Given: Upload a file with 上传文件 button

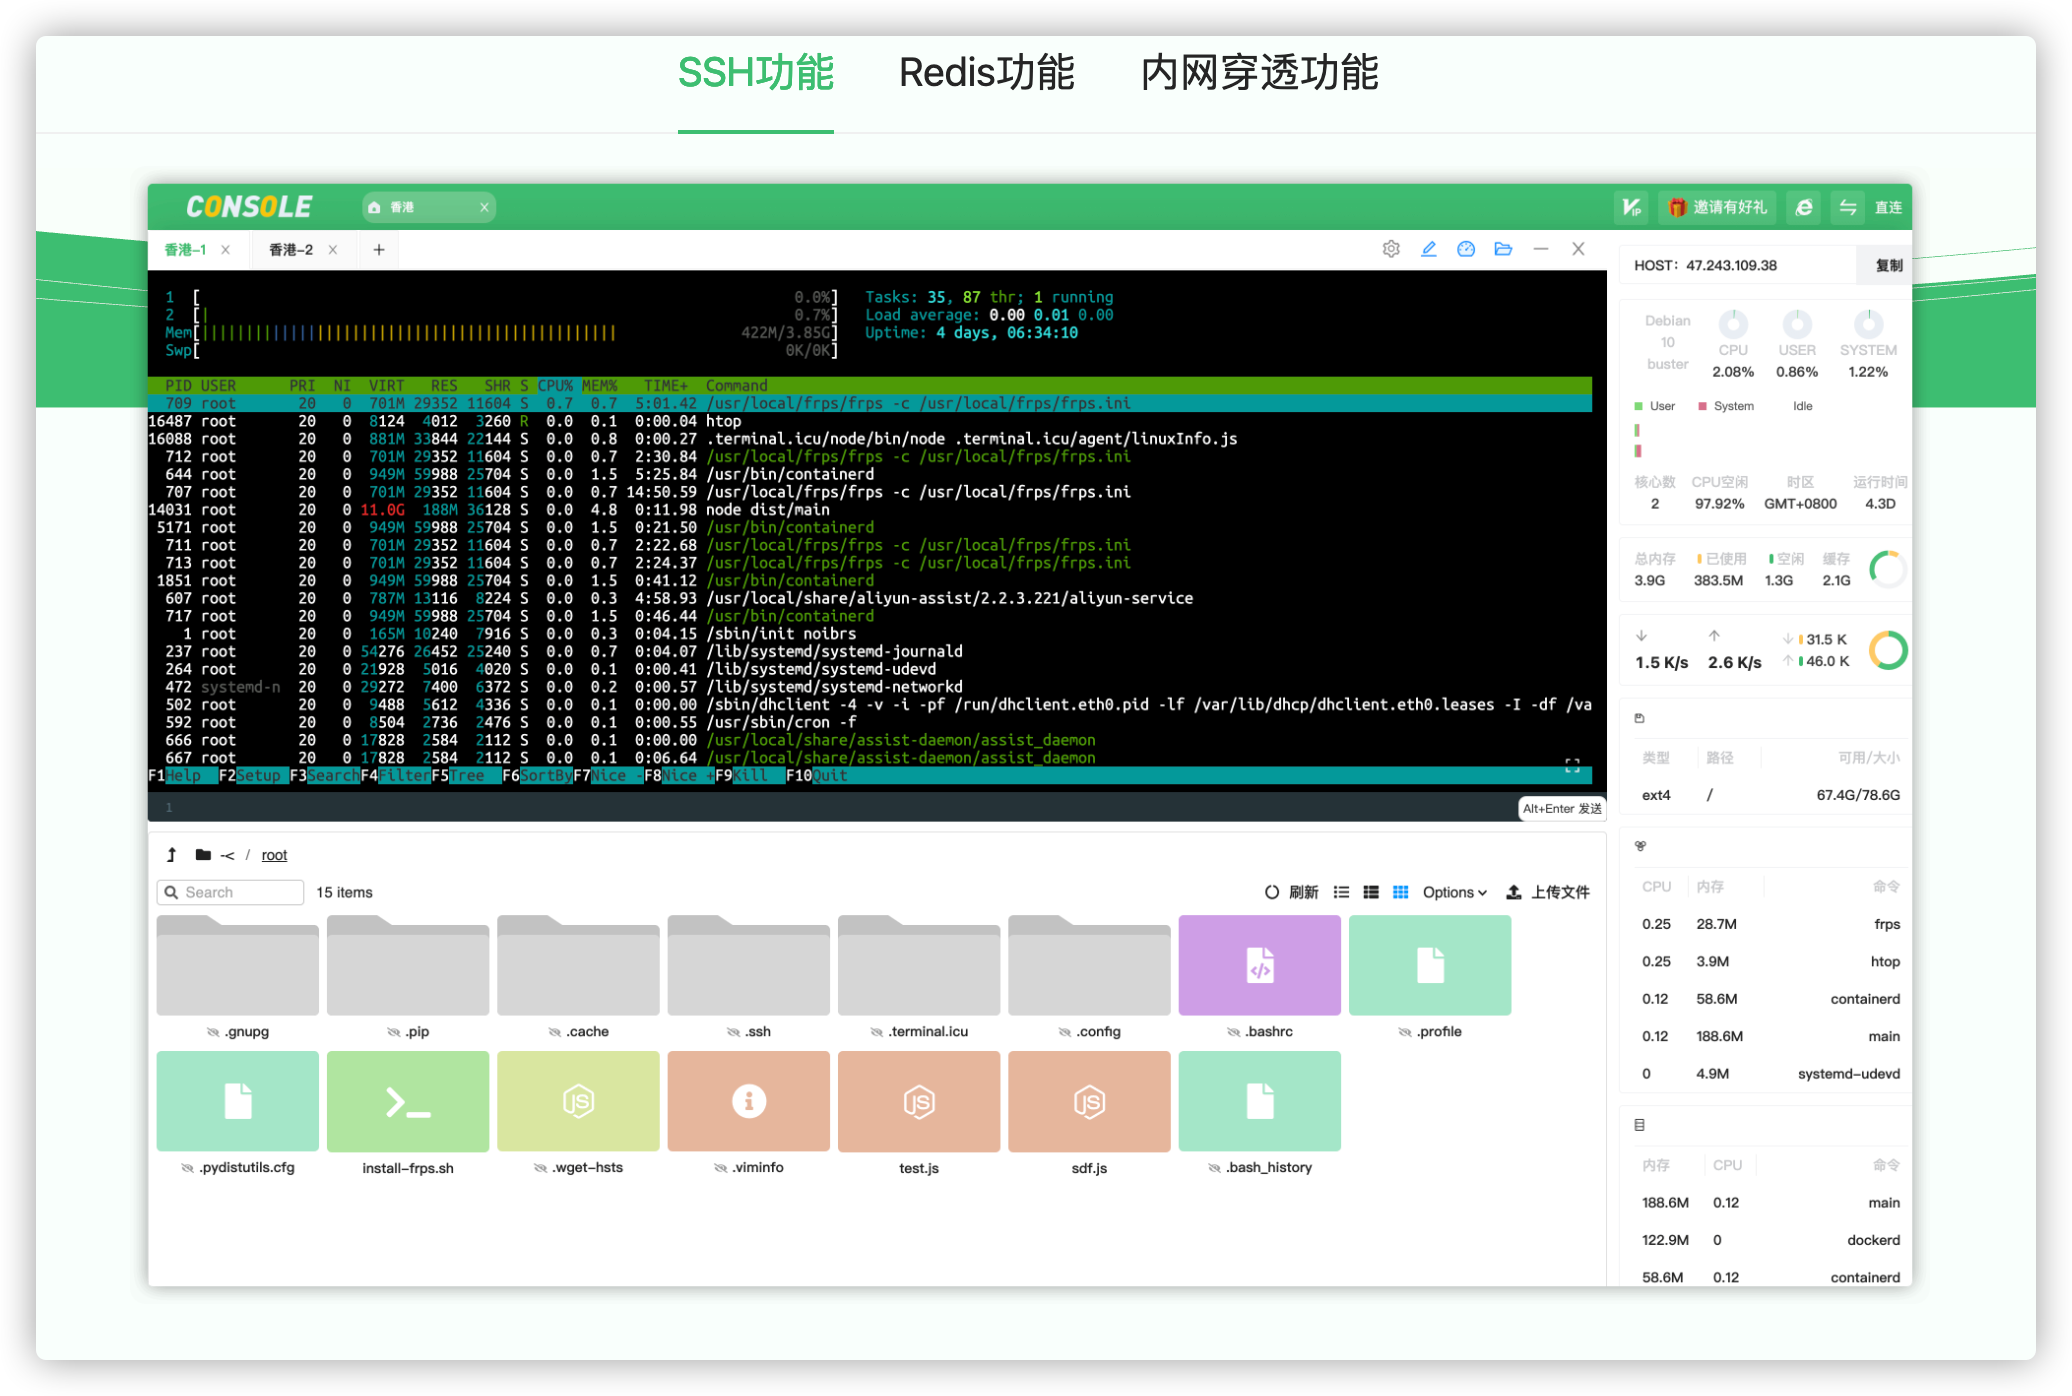Looking at the screenshot, I should [x=1548, y=891].
